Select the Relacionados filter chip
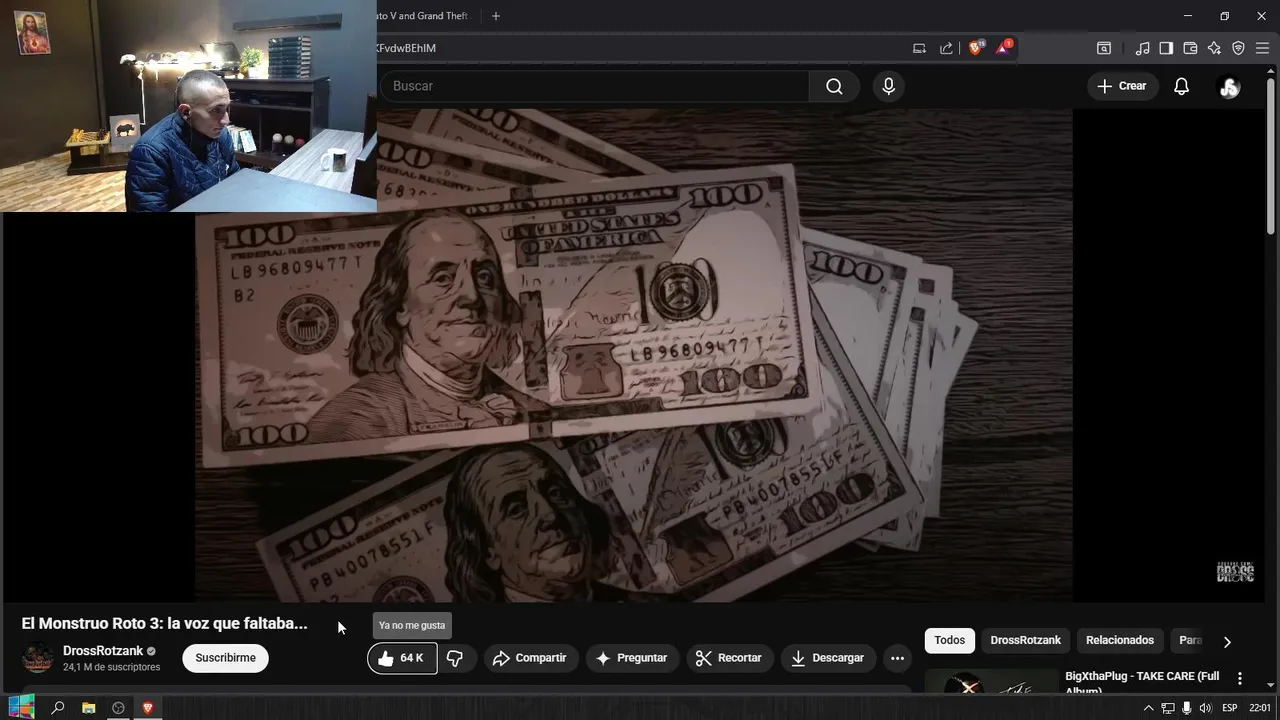 (x=1120, y=640)
